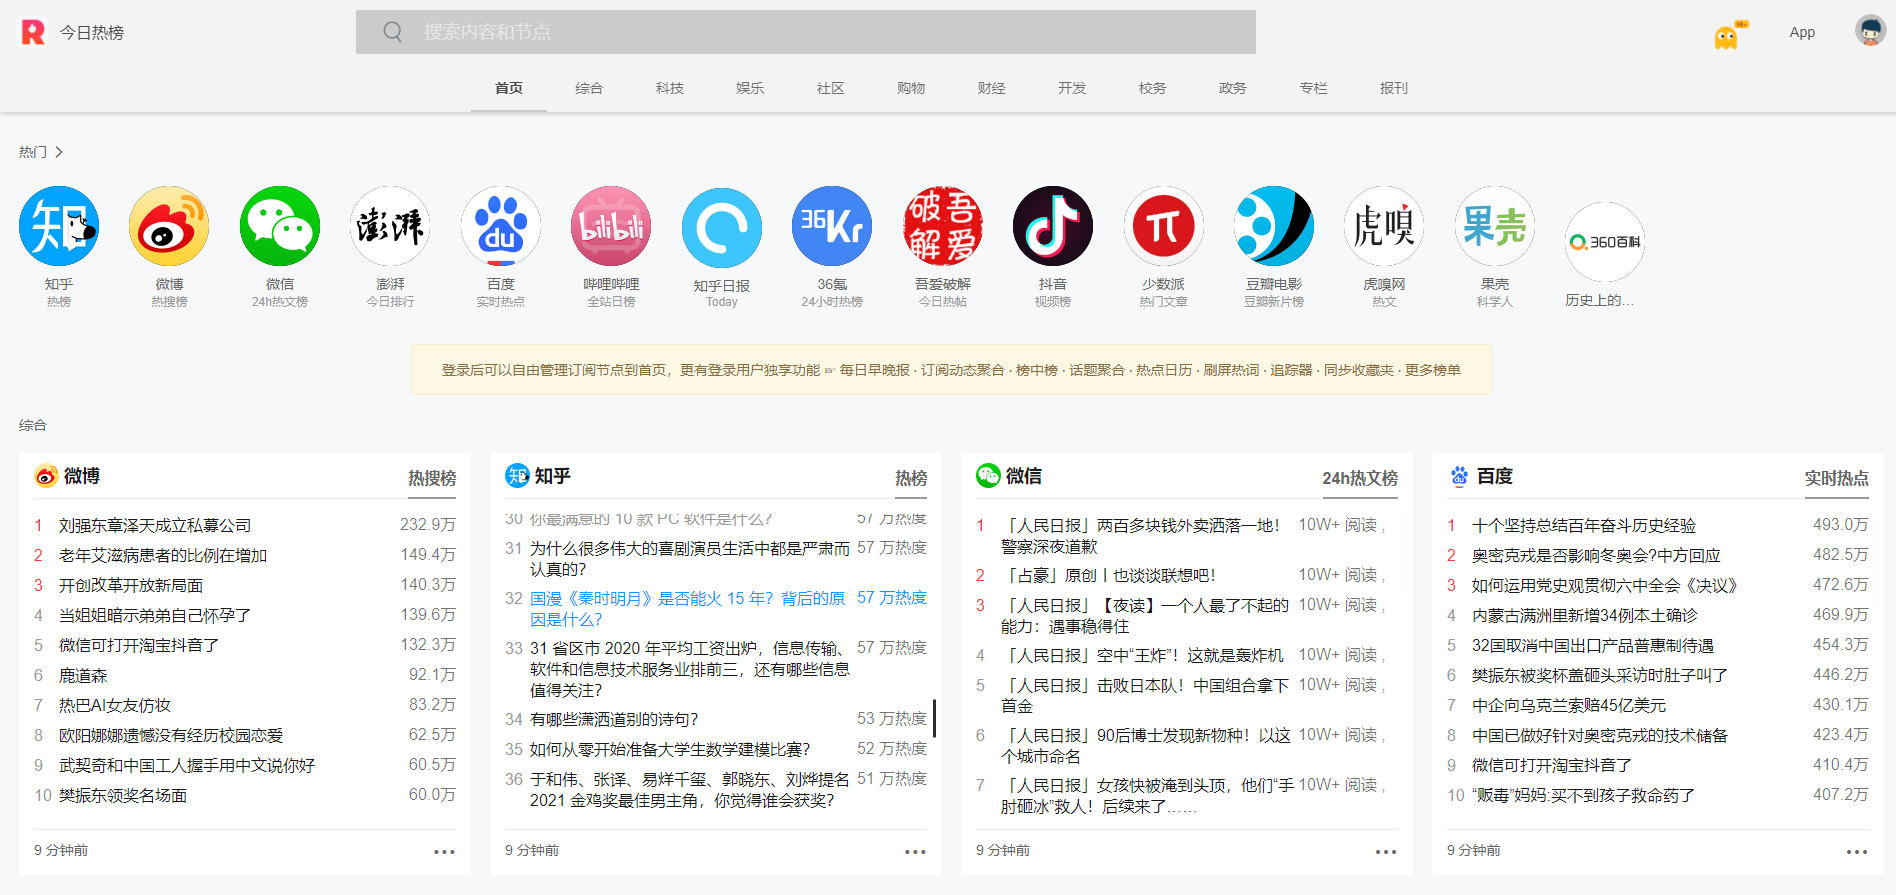The width and height of the screenshot is (1896, 895).
Task: Open the 少数派 热门文章 icon
Action: click(1163, 226)
